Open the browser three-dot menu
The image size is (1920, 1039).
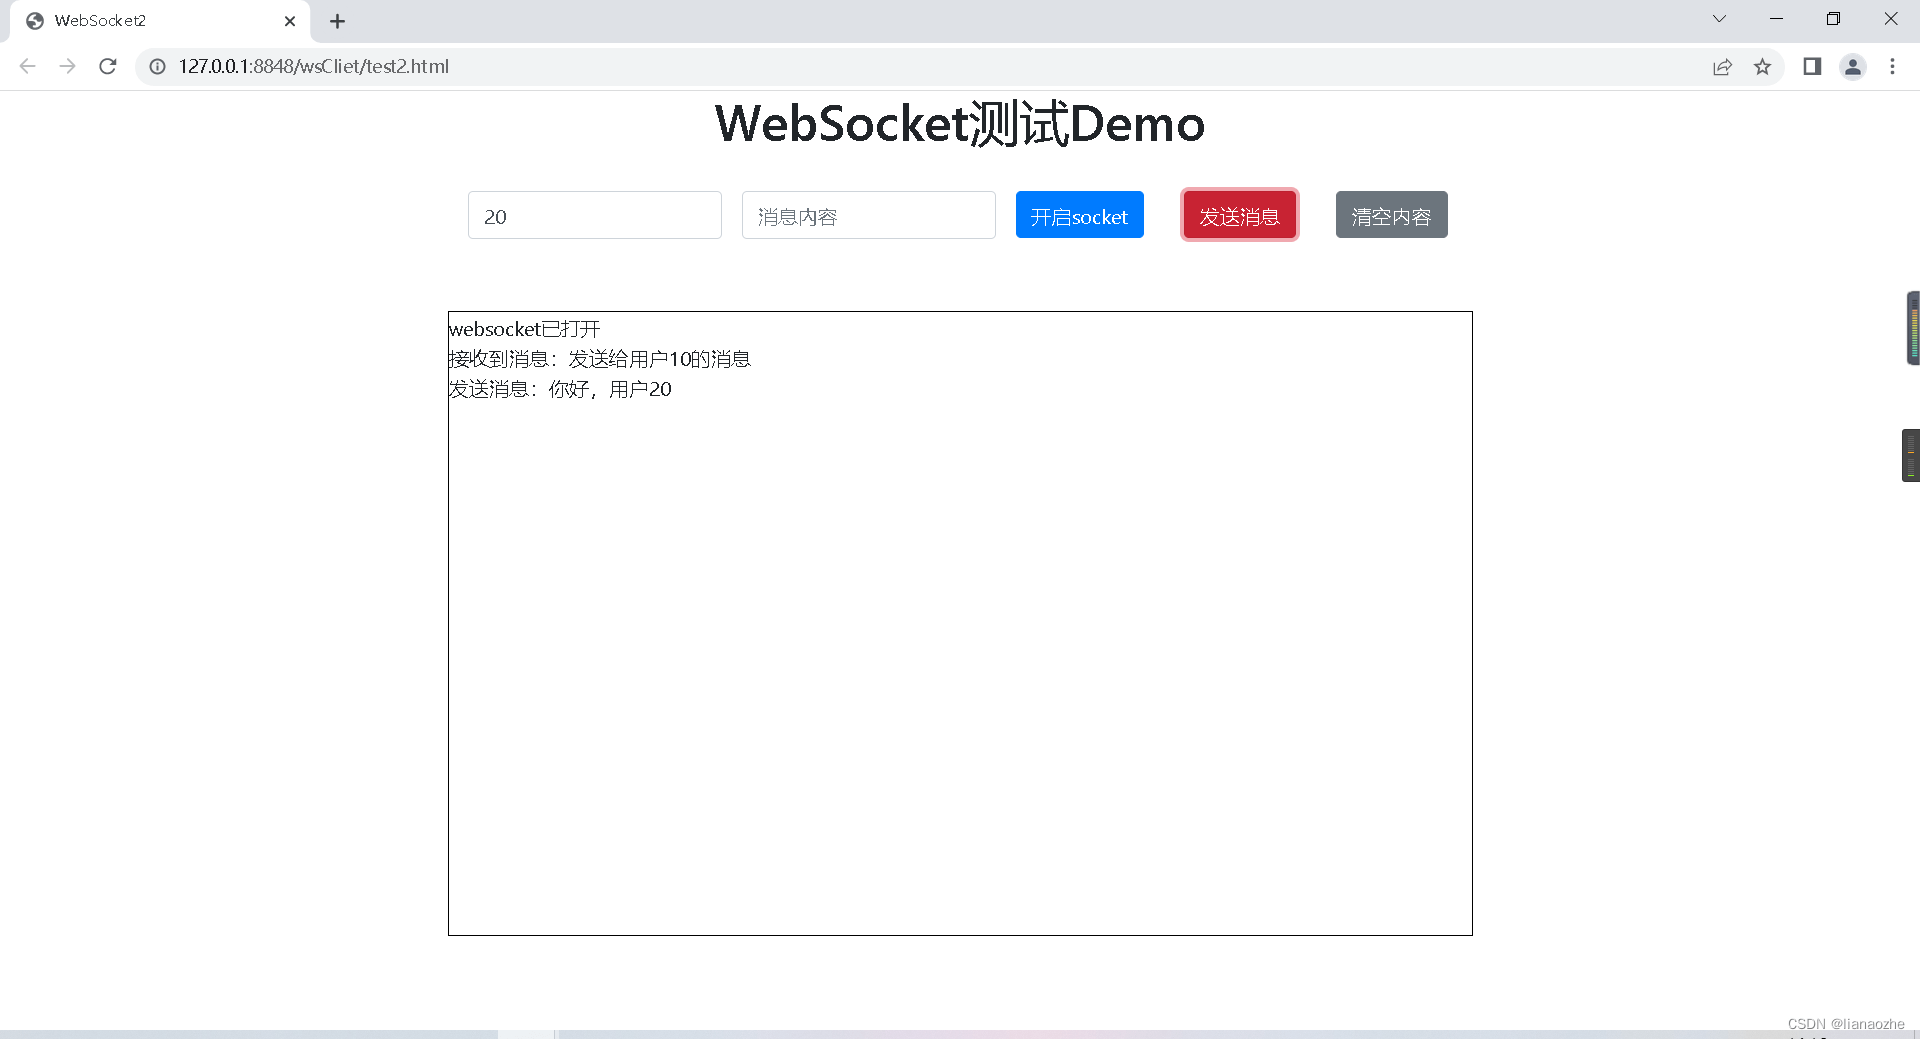(1892, 67)
